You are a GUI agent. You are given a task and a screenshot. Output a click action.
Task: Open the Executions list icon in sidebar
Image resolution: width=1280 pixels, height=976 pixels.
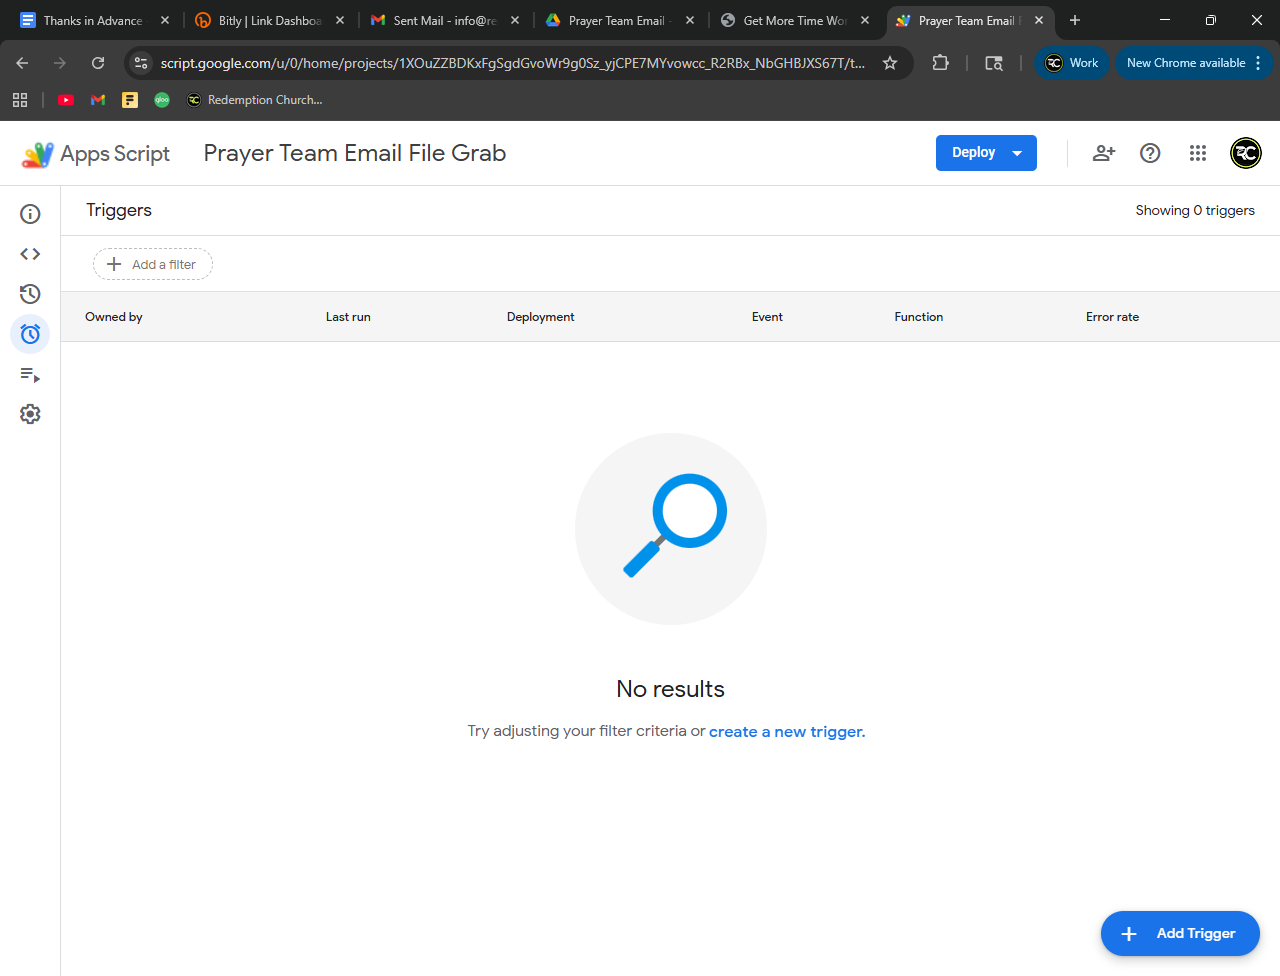30,375
